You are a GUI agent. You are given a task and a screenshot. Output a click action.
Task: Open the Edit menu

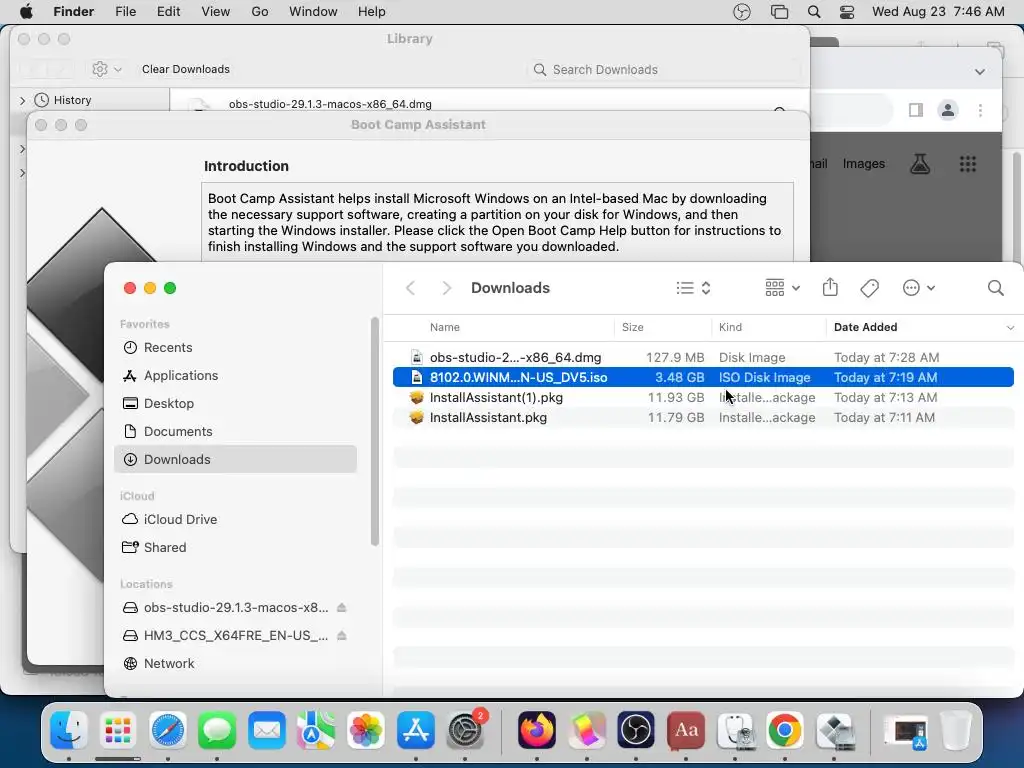pyautogui.click(x=168, y=12)
